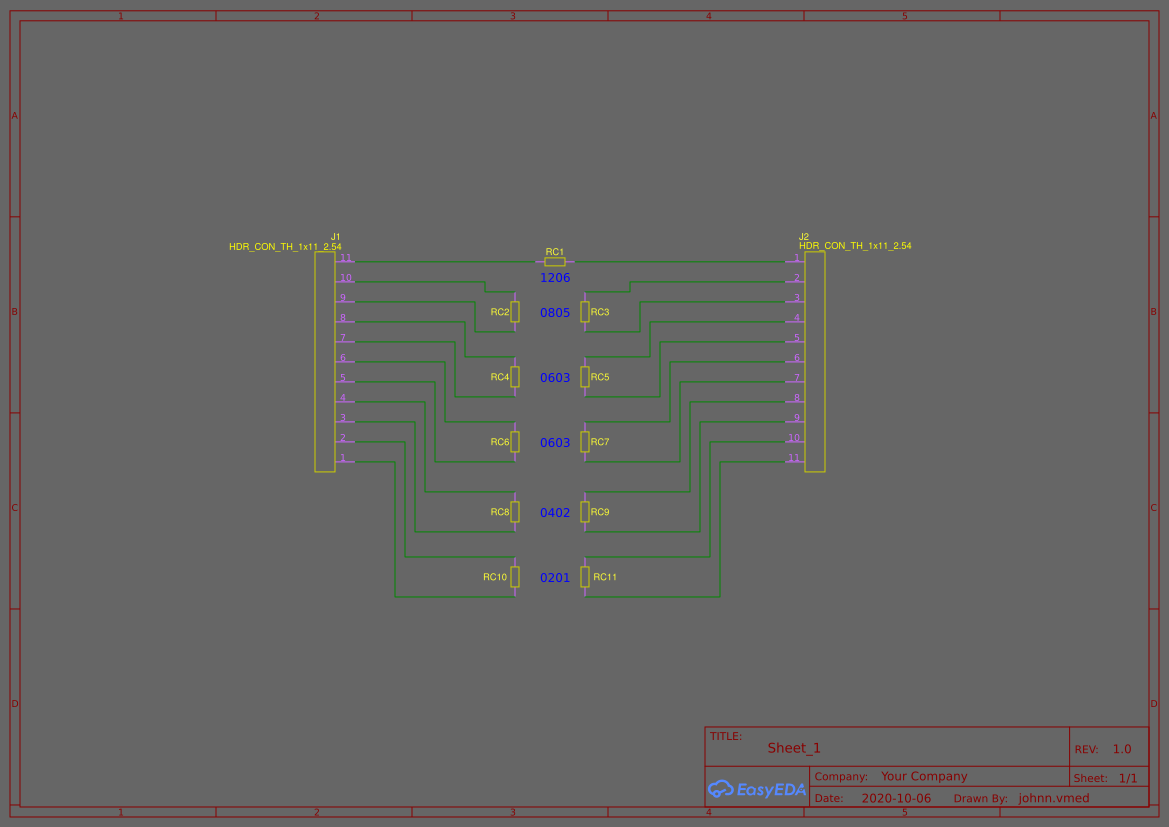Click the RC6 resistor symbol
This screenshot has width=1169, height=827.
click(x=514, y=441)
